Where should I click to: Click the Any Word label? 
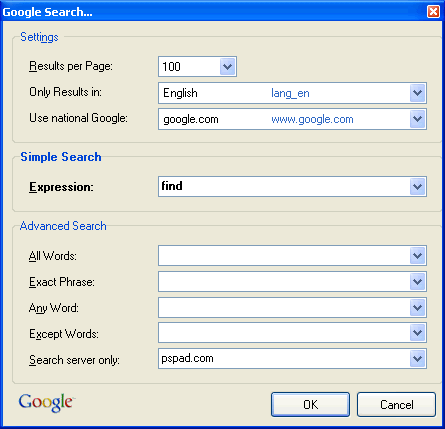click(54, 308)
